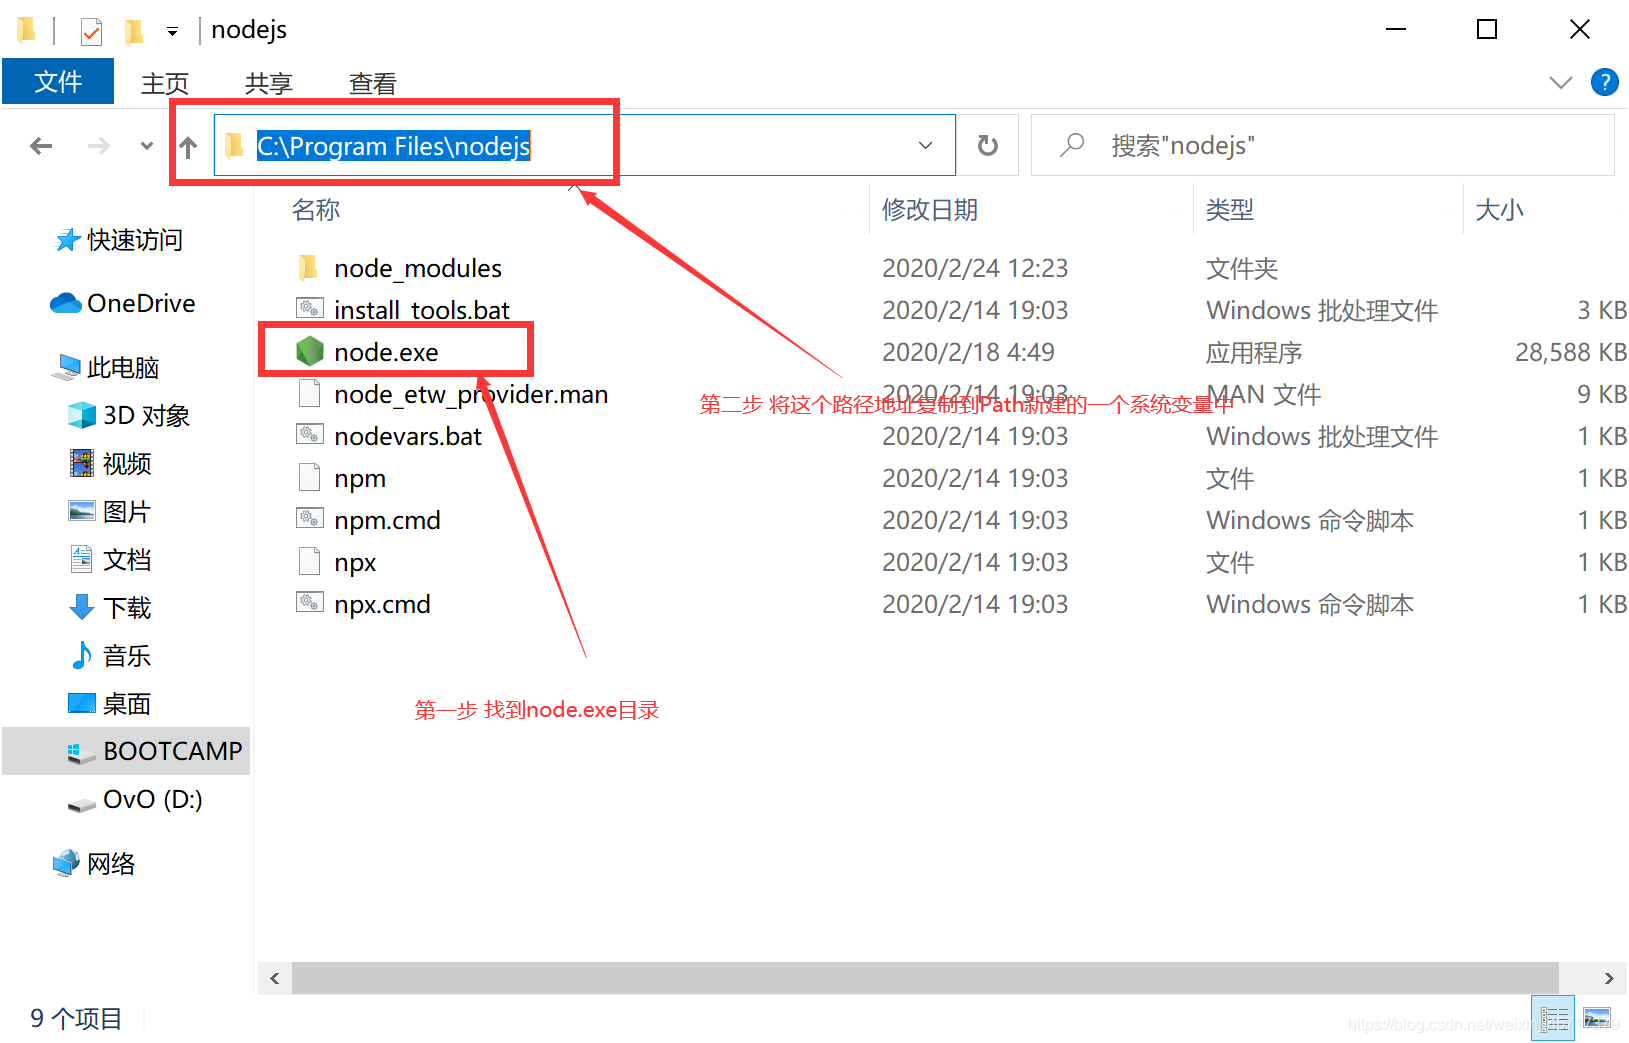Screen dimensions: 1629x1043
Task: Click the blue Help question icon
Action: [x=1604, y=82]
